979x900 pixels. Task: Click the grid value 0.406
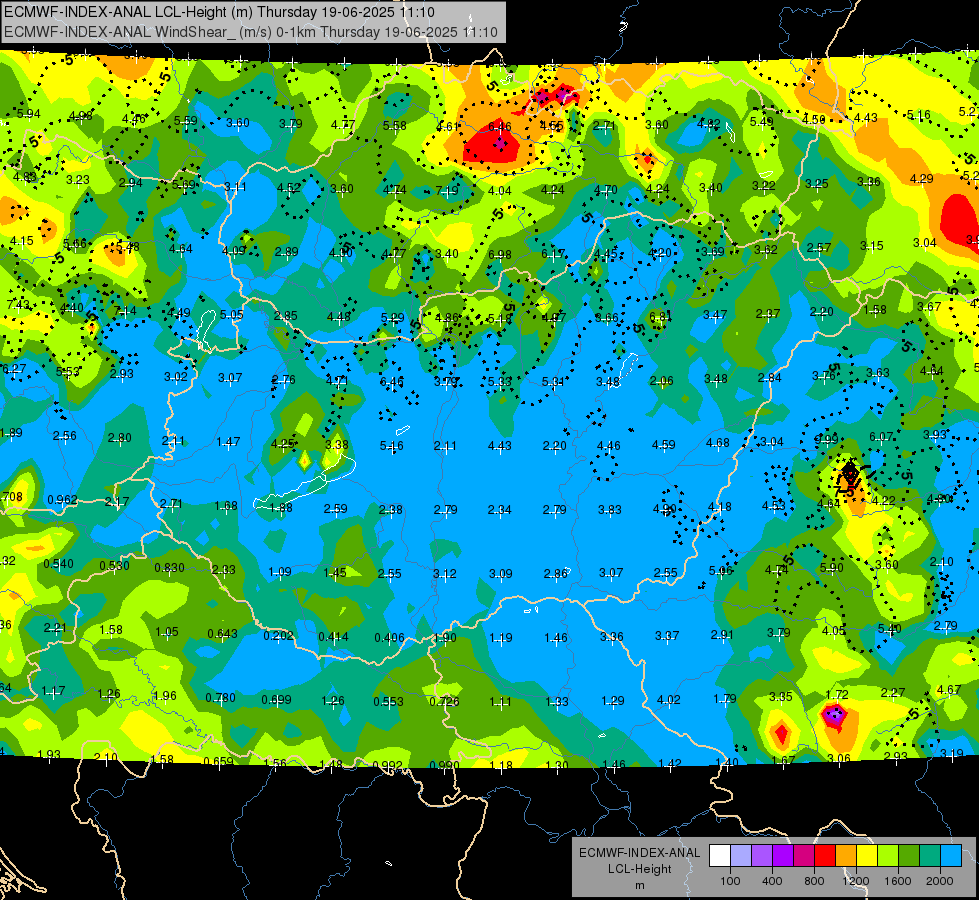coord(389,638)
